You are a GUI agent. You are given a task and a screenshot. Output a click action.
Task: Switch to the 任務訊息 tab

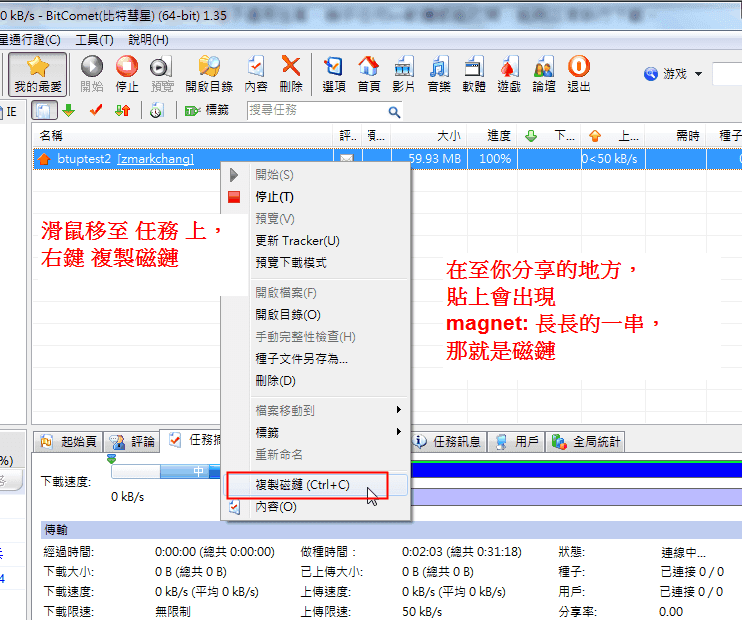(x=448, y=442)
